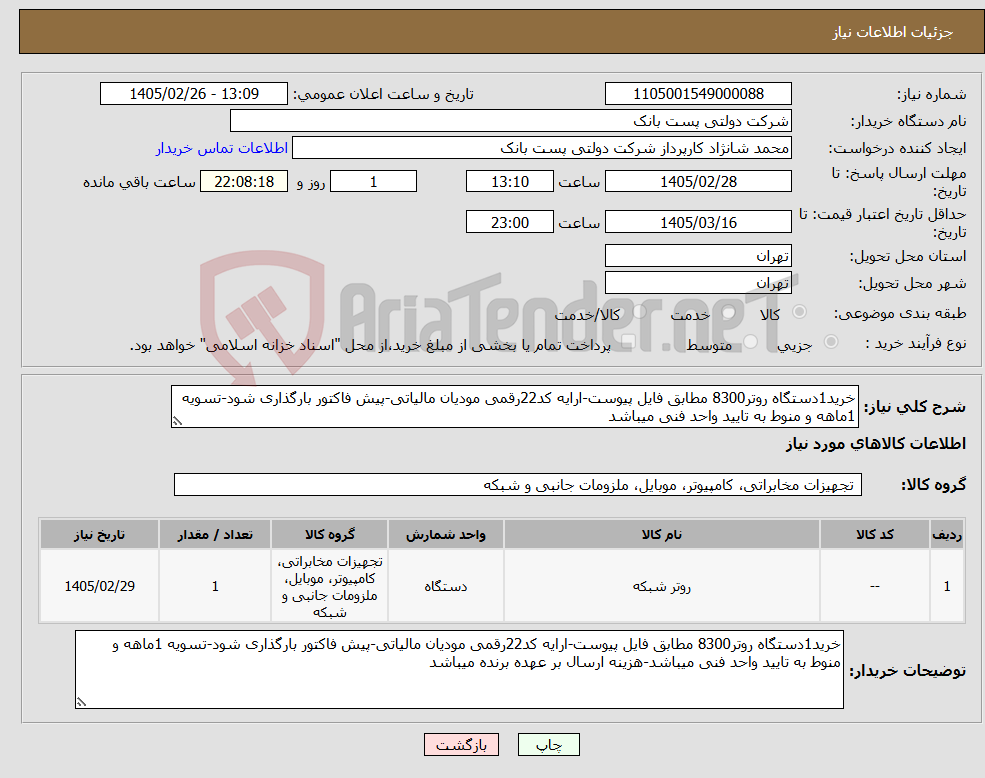
Task: Click the resize handle of the buyer notes box
Action: pos(81,703)
